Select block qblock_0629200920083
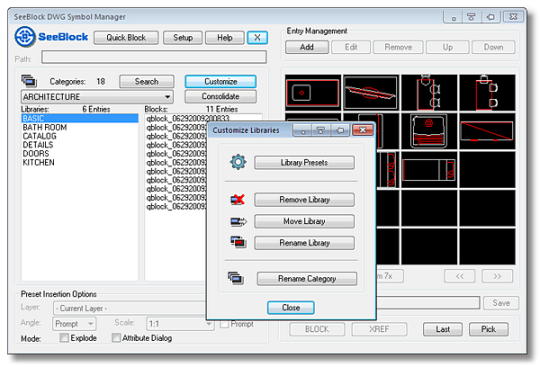540x367 pixels. [188, 118]
